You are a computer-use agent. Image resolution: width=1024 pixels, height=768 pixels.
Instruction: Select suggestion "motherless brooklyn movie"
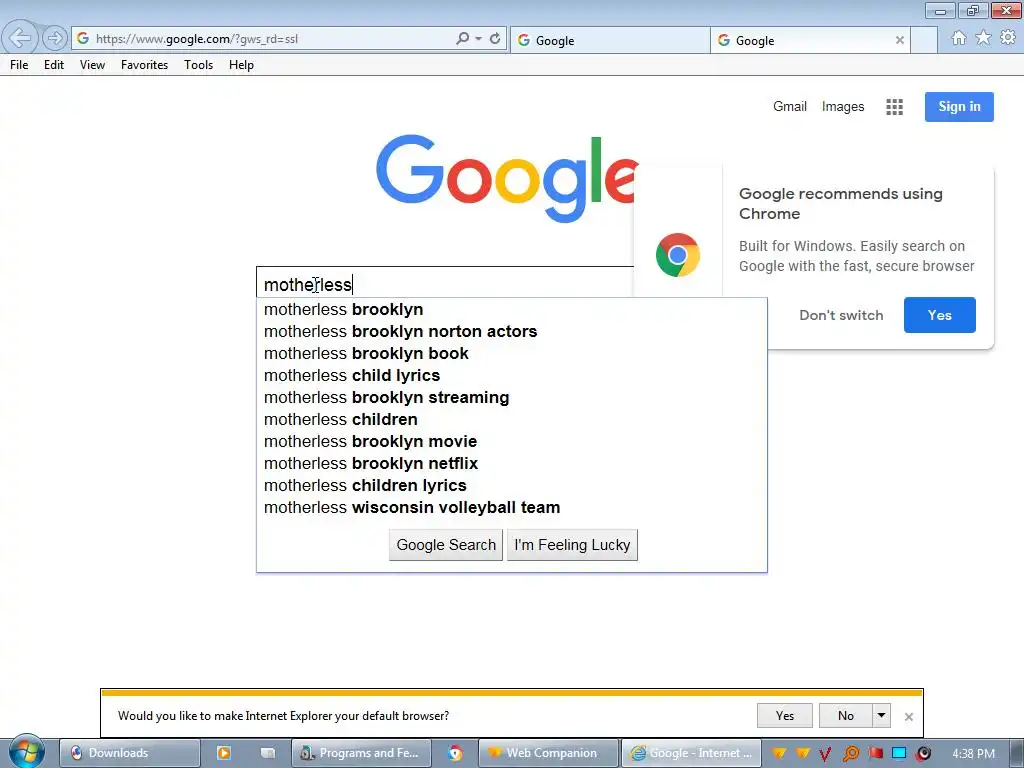tap(511, 441)
